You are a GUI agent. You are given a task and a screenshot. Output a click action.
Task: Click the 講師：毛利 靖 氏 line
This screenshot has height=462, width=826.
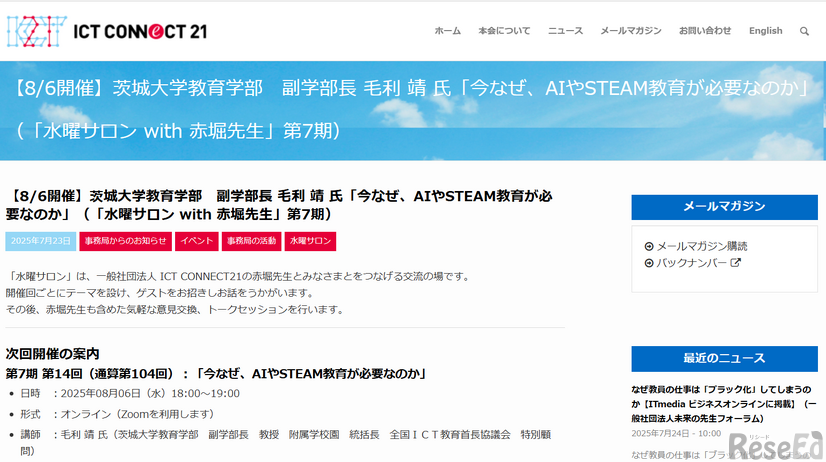point(285,443)
